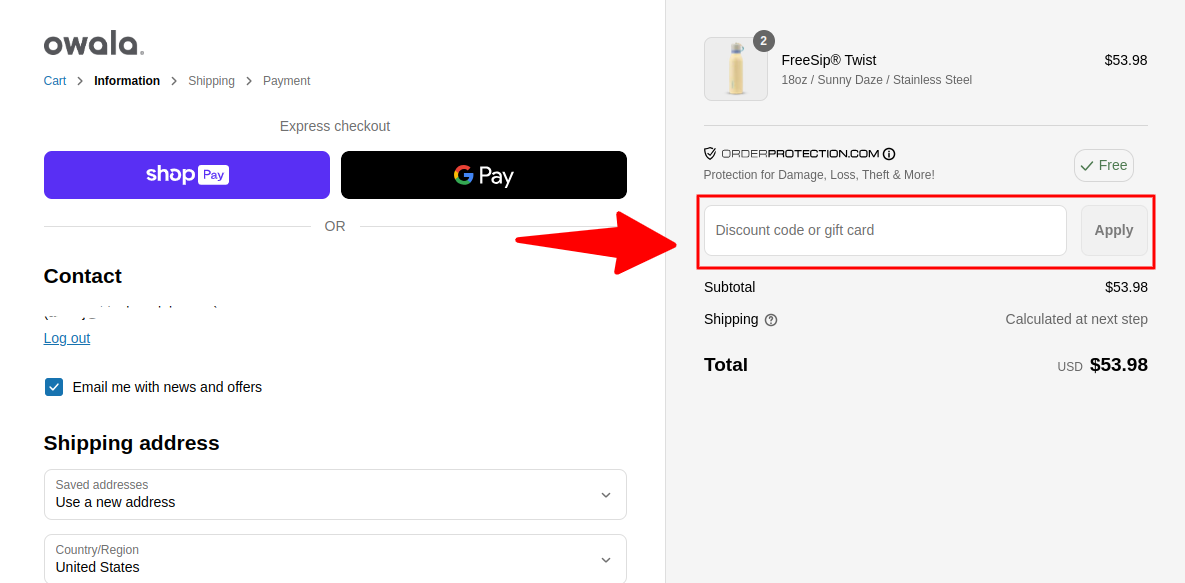The width and height of the screenshot is (1185, 583).
Task: Check out using Google Pay button
Action: [484, 175]
